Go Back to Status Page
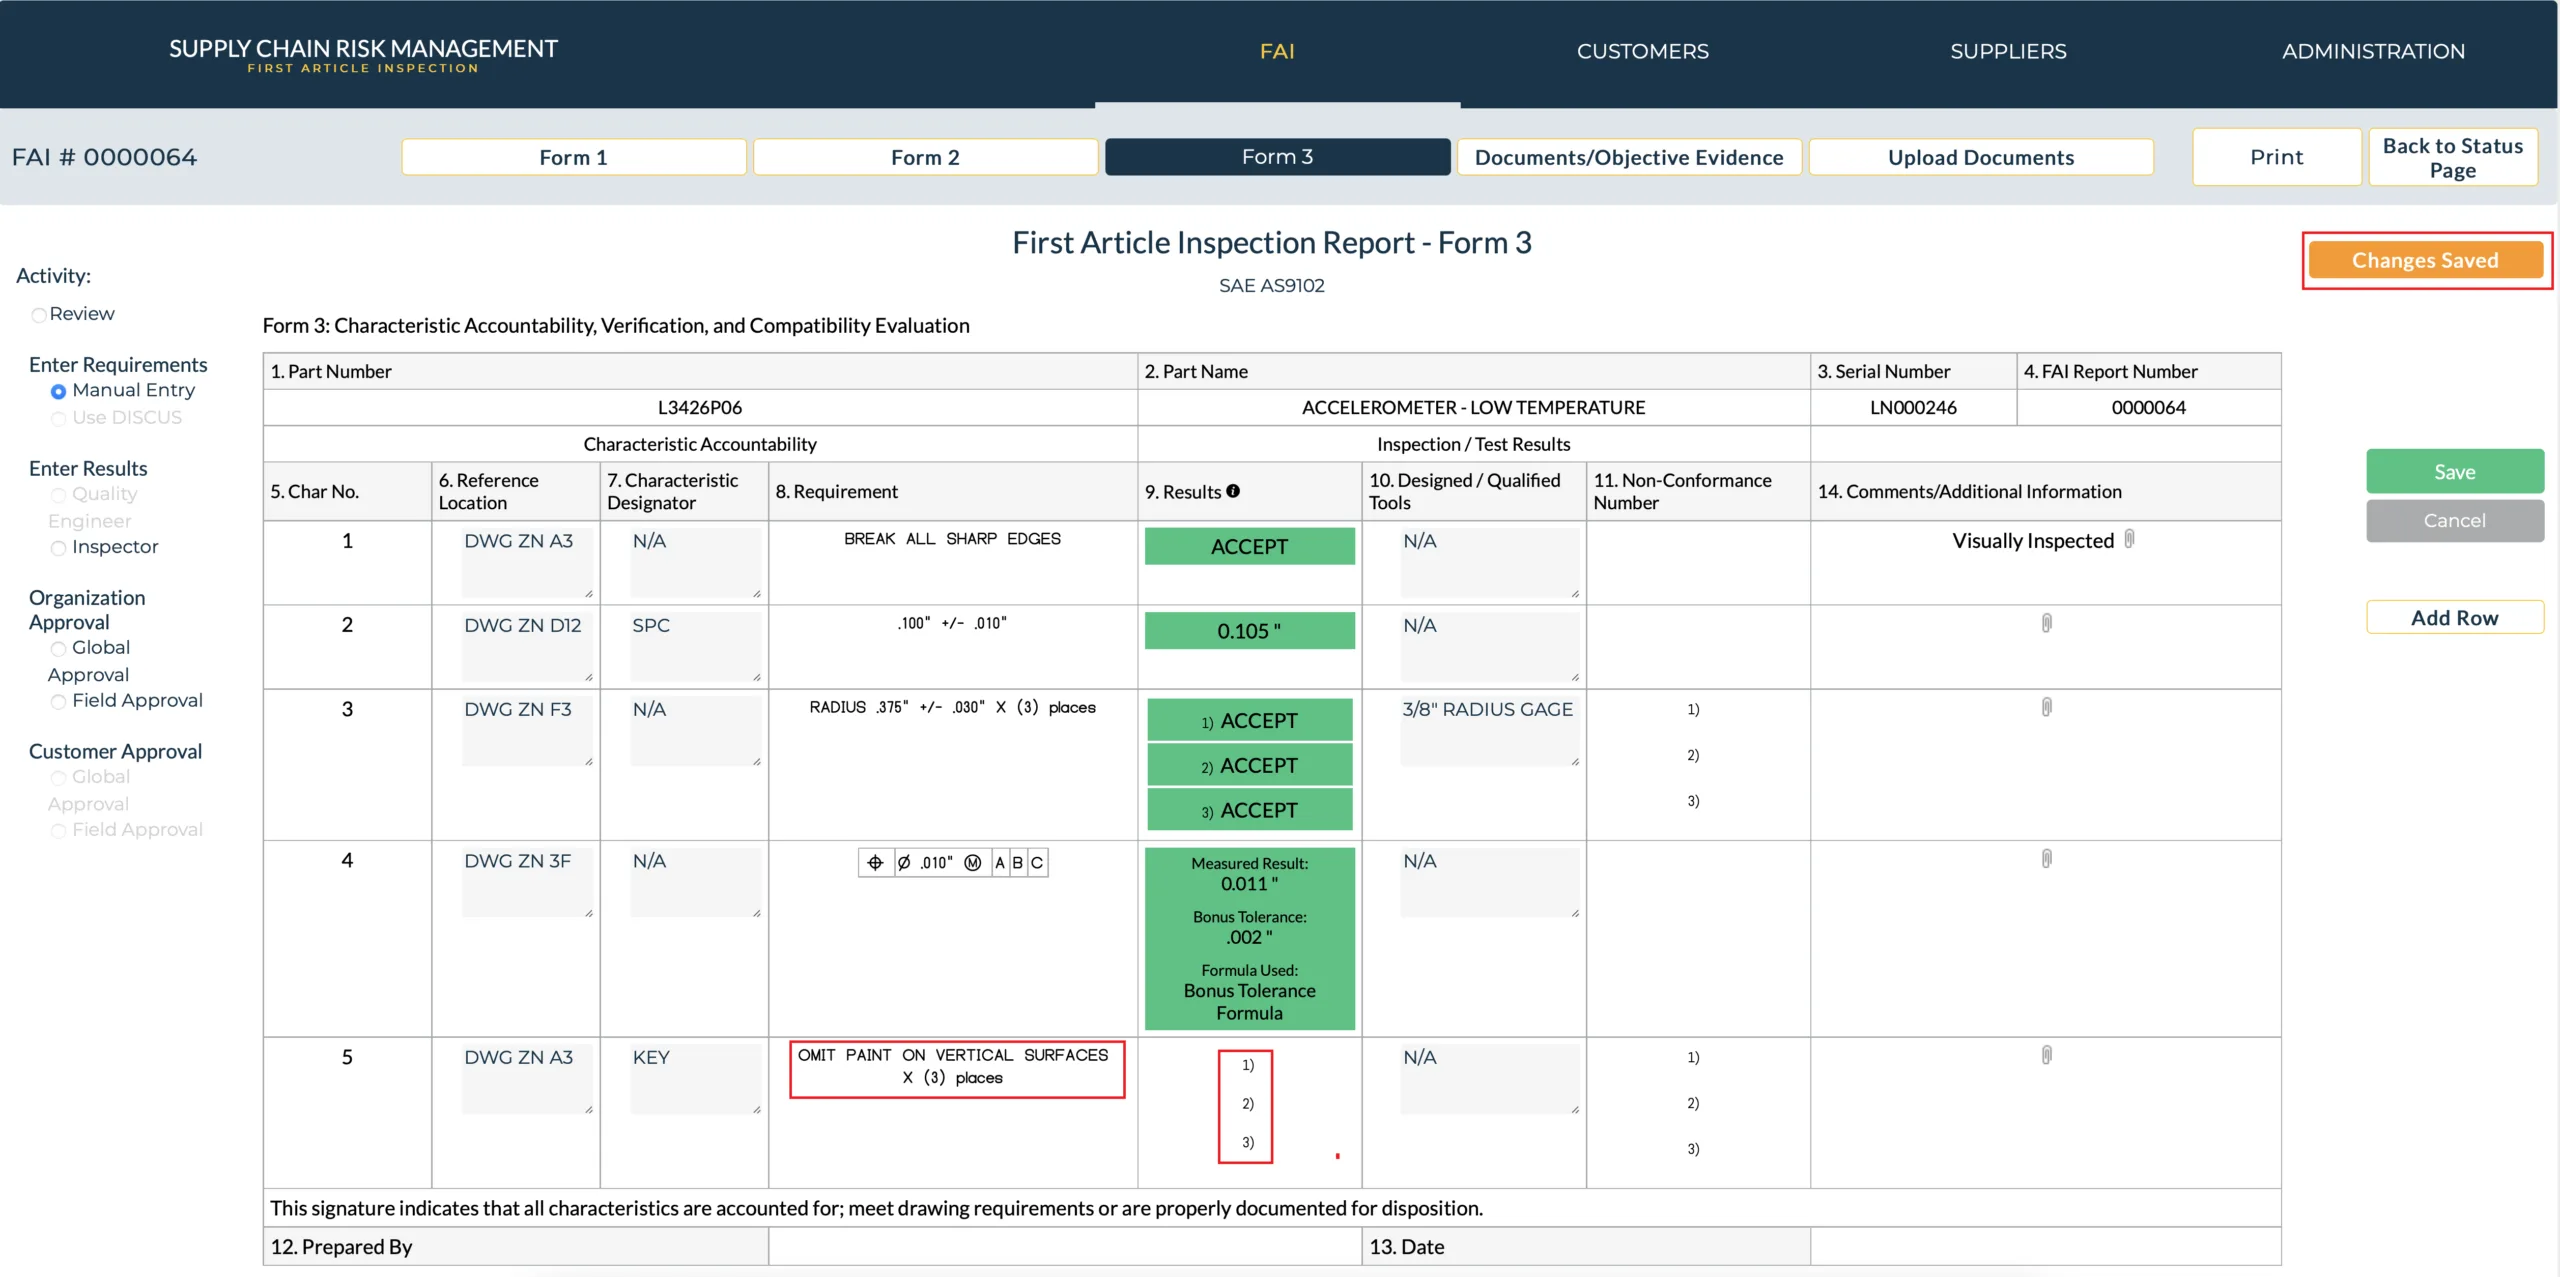Screen dimensions: 2560x1277 [x=2452, y=157]
